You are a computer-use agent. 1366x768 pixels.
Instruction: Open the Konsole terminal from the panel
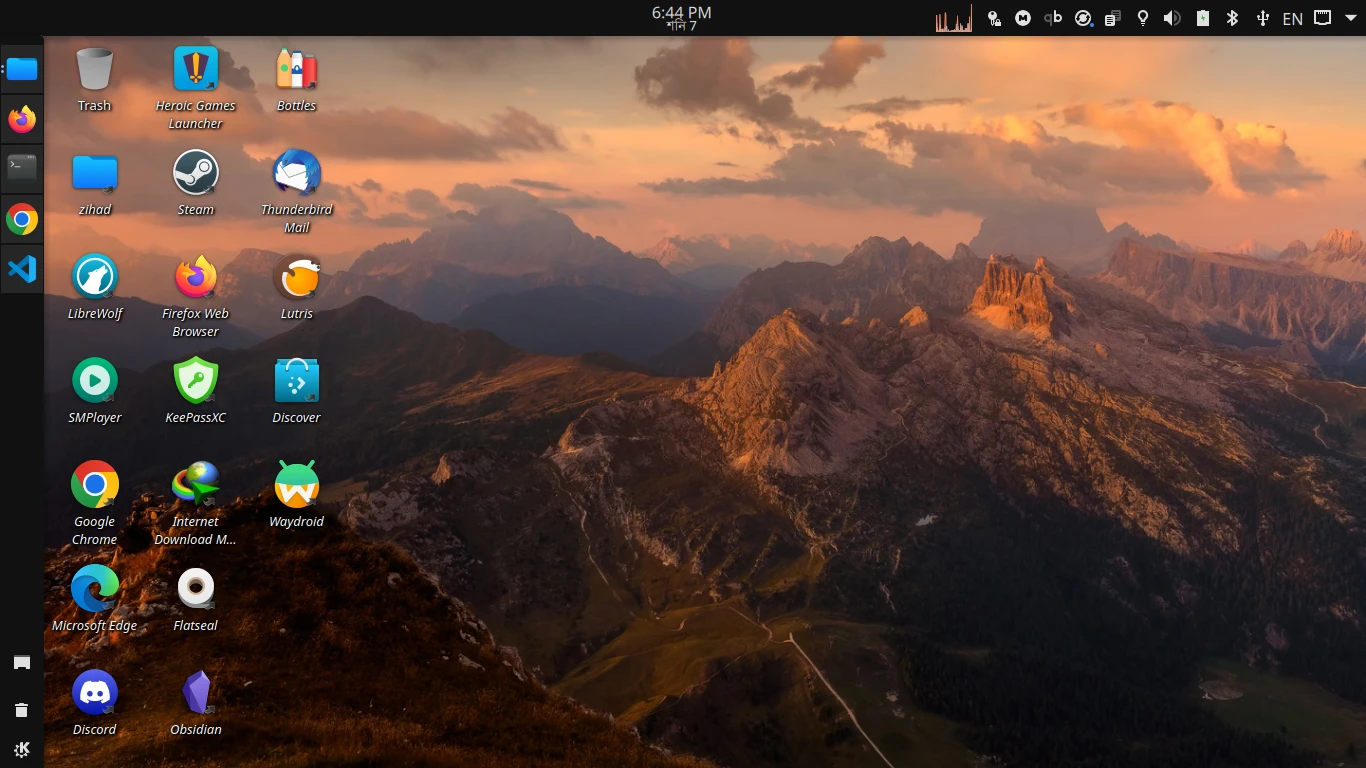click(x=21, y=168)
